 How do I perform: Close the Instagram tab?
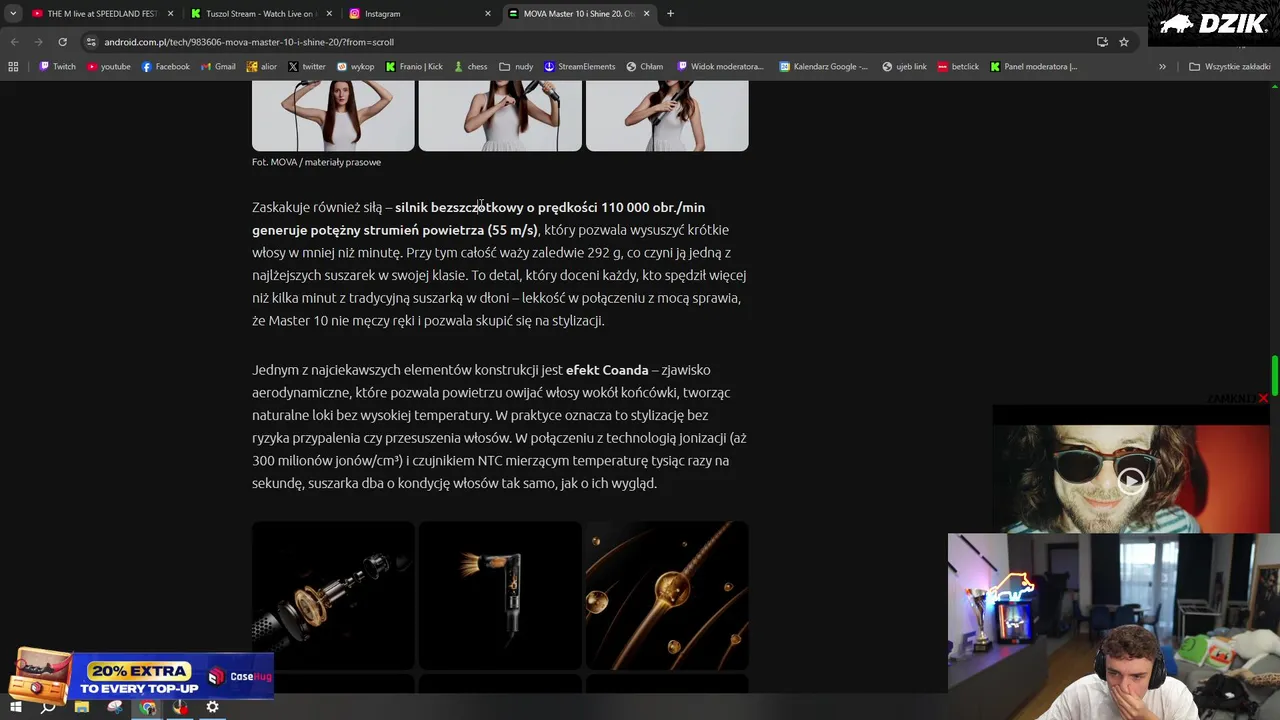coord(488,14)
